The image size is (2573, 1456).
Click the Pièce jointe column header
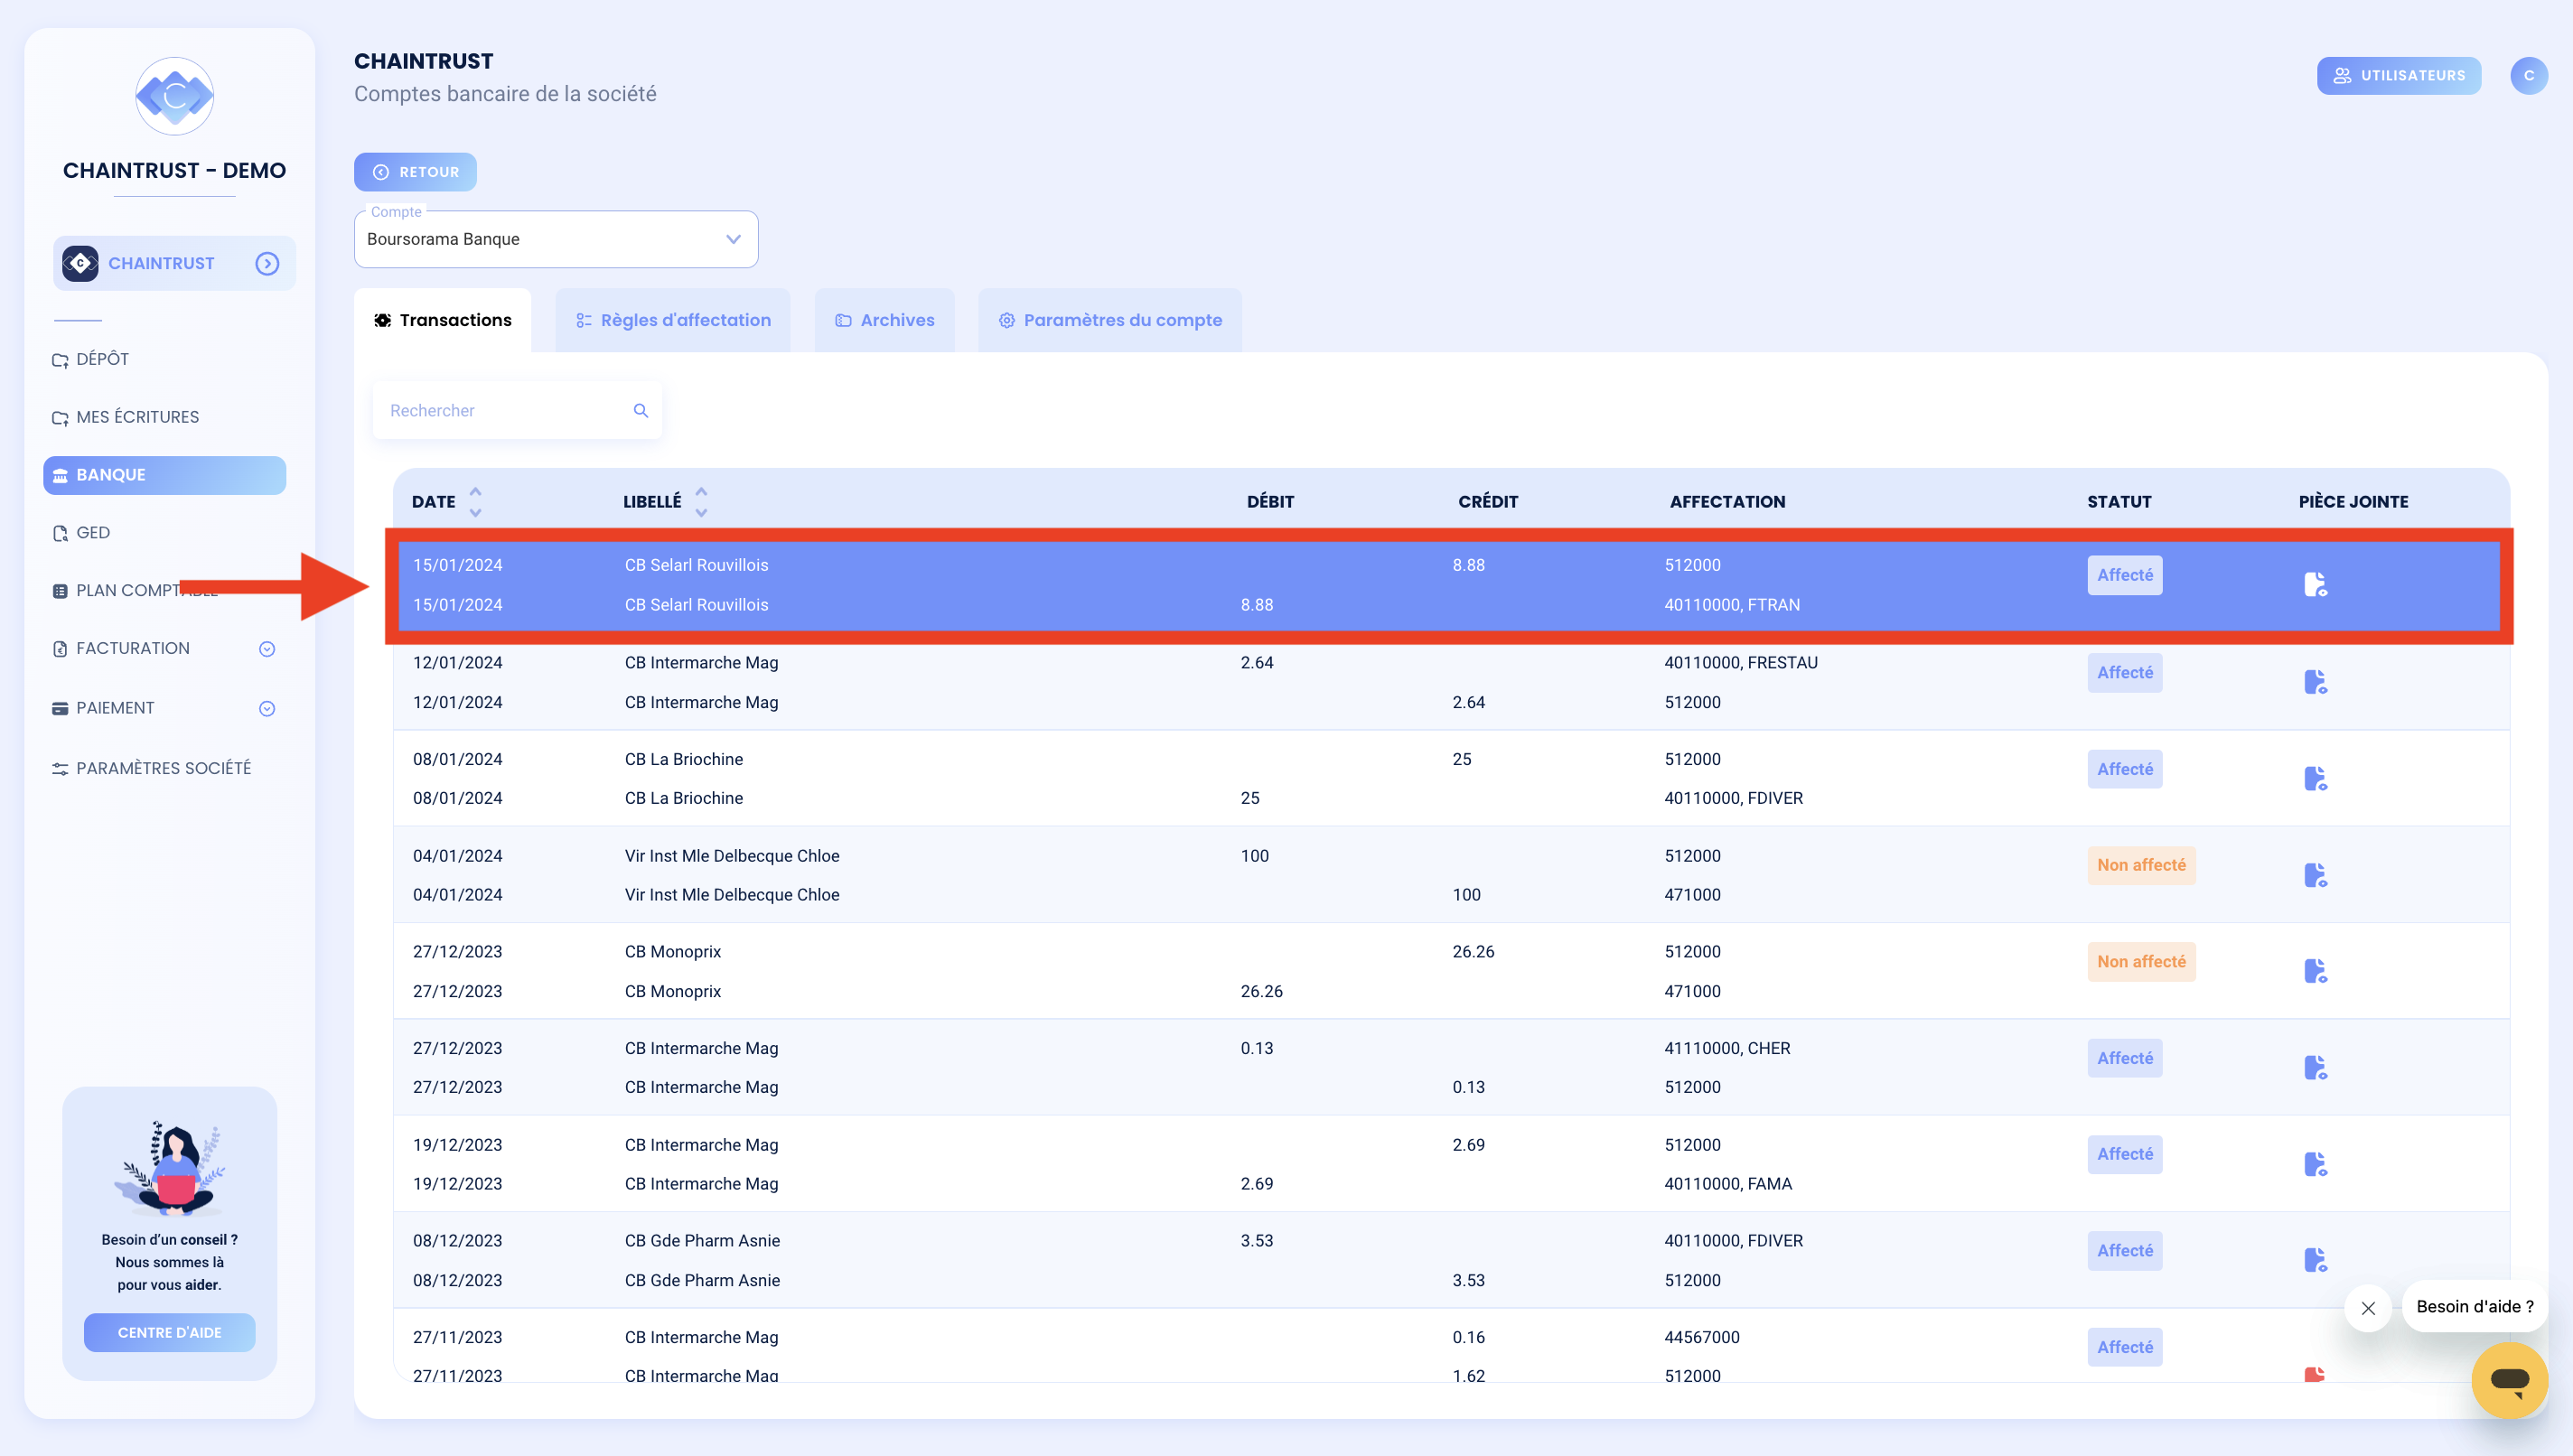point(2353,502)
